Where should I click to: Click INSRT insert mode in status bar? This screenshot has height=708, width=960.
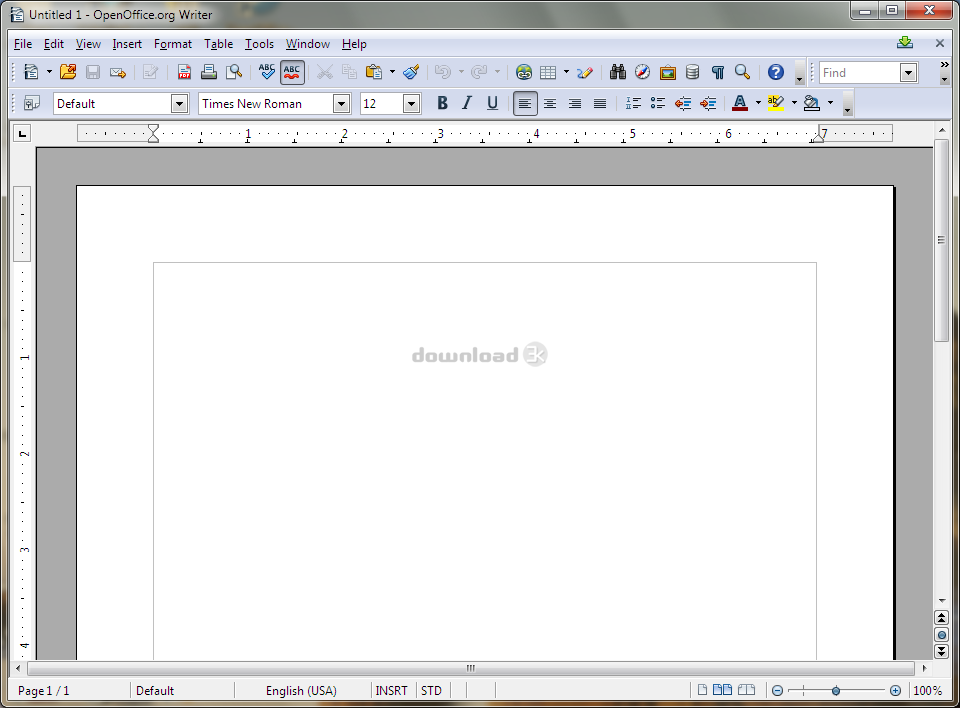click(391, 690)
